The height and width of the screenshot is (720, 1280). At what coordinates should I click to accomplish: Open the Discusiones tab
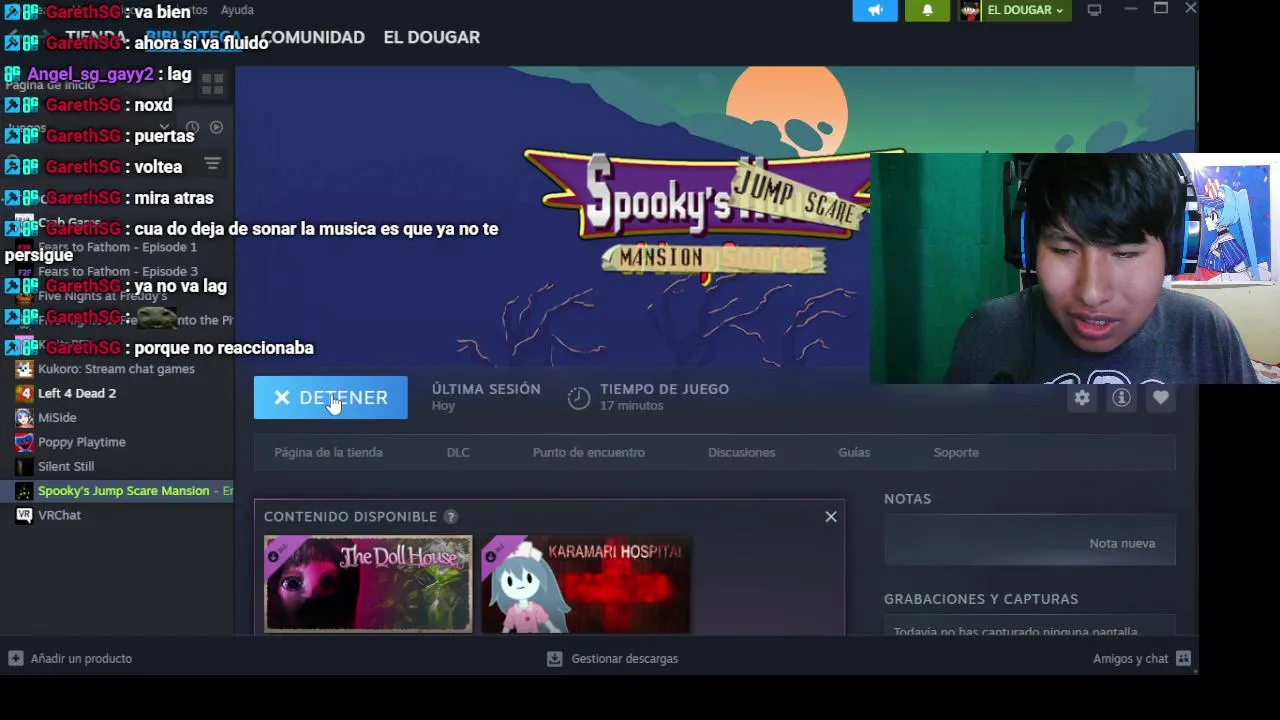(x=741, y=452)
